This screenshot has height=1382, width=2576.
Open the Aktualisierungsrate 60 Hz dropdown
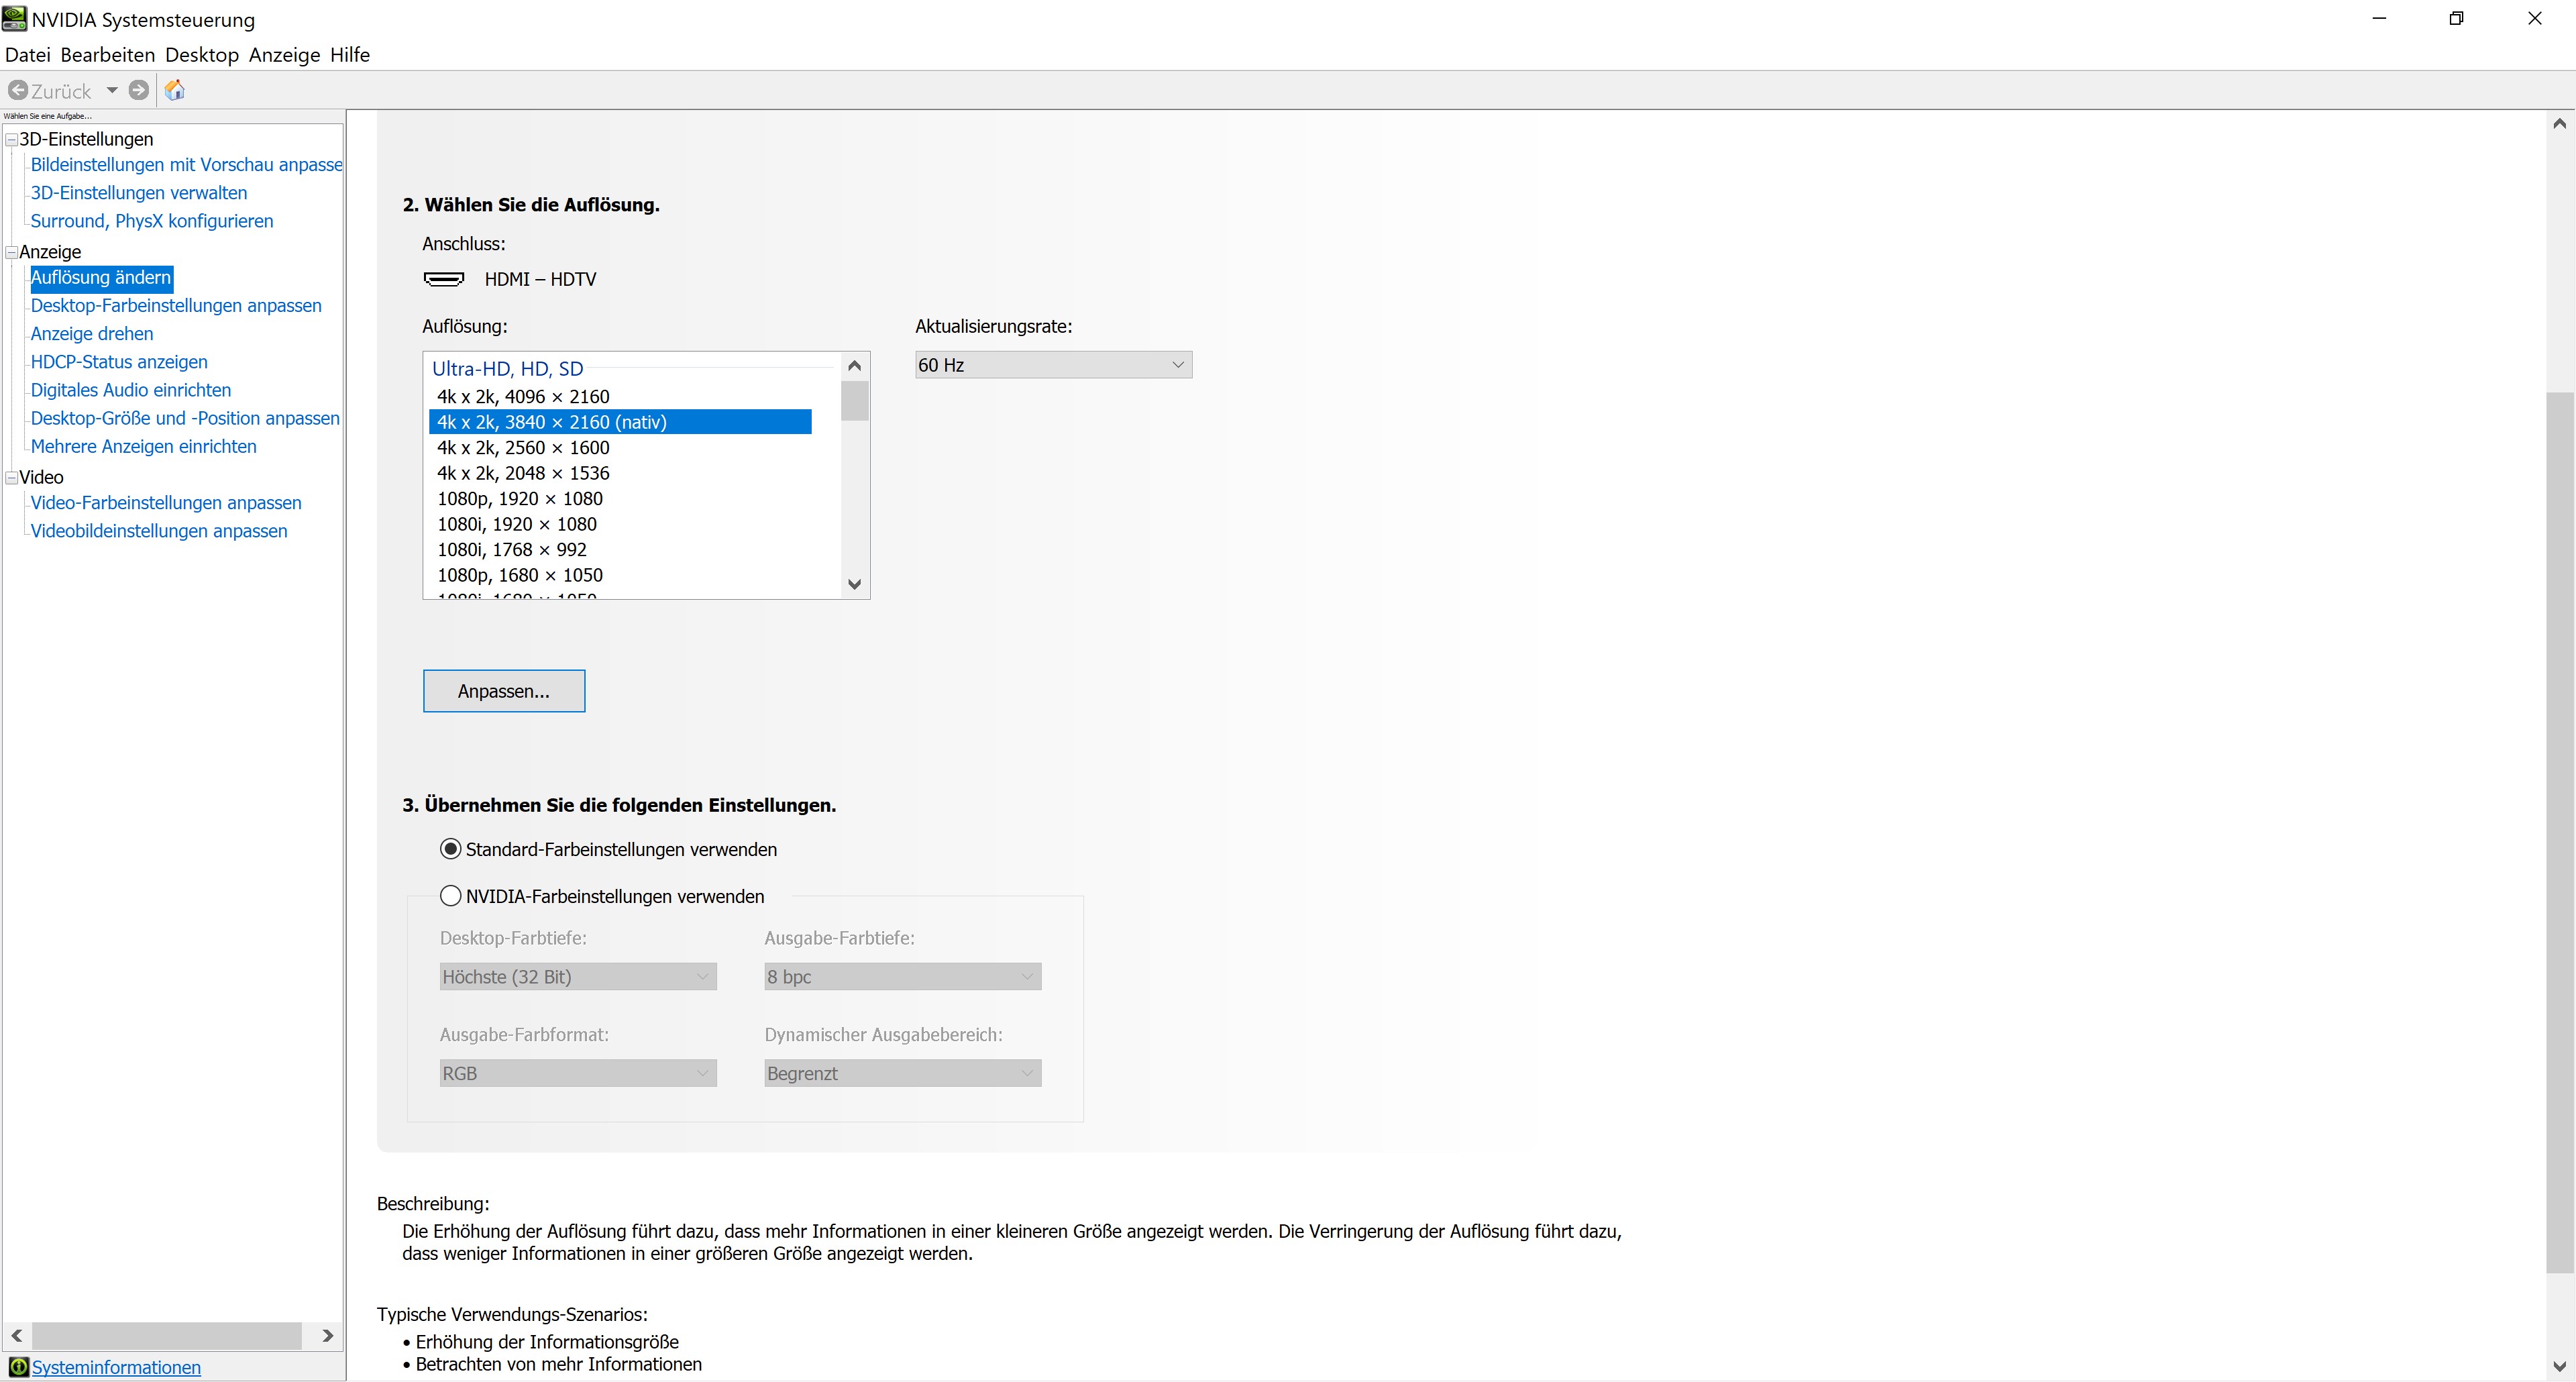(x=1053, y=365)
